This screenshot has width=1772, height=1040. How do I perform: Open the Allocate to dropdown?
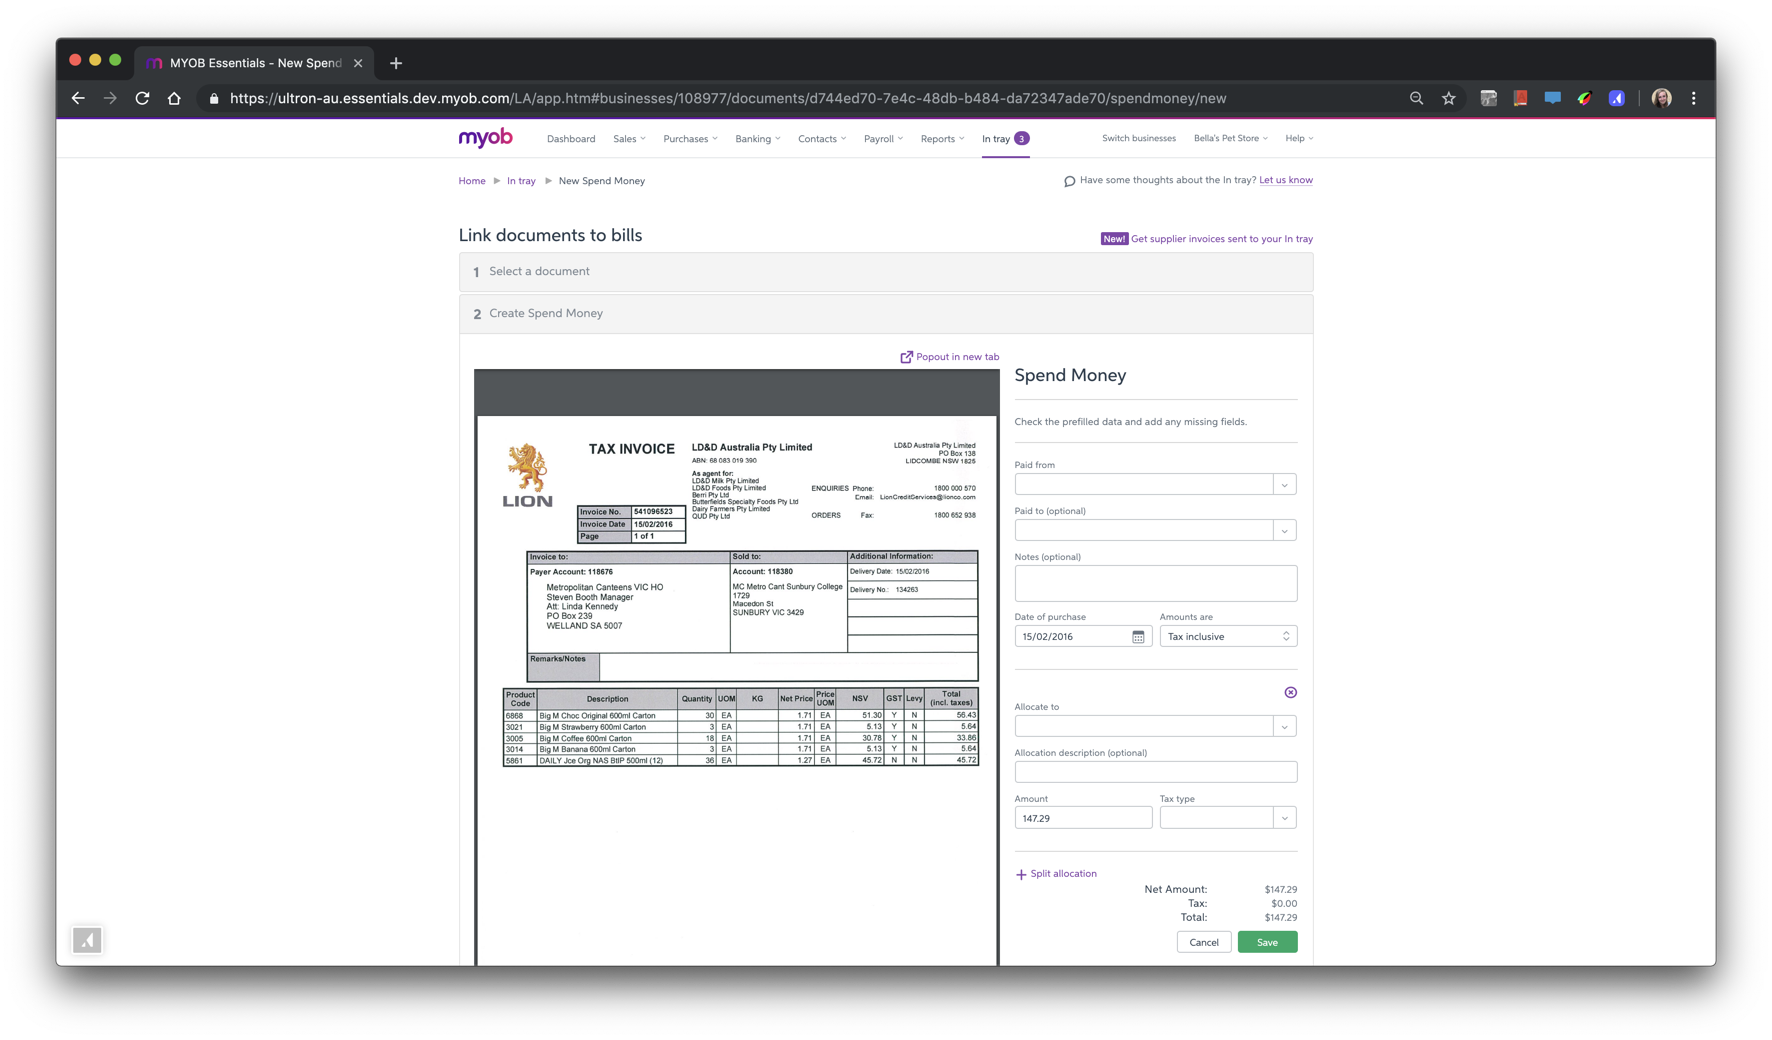[x=1284, y=727]
